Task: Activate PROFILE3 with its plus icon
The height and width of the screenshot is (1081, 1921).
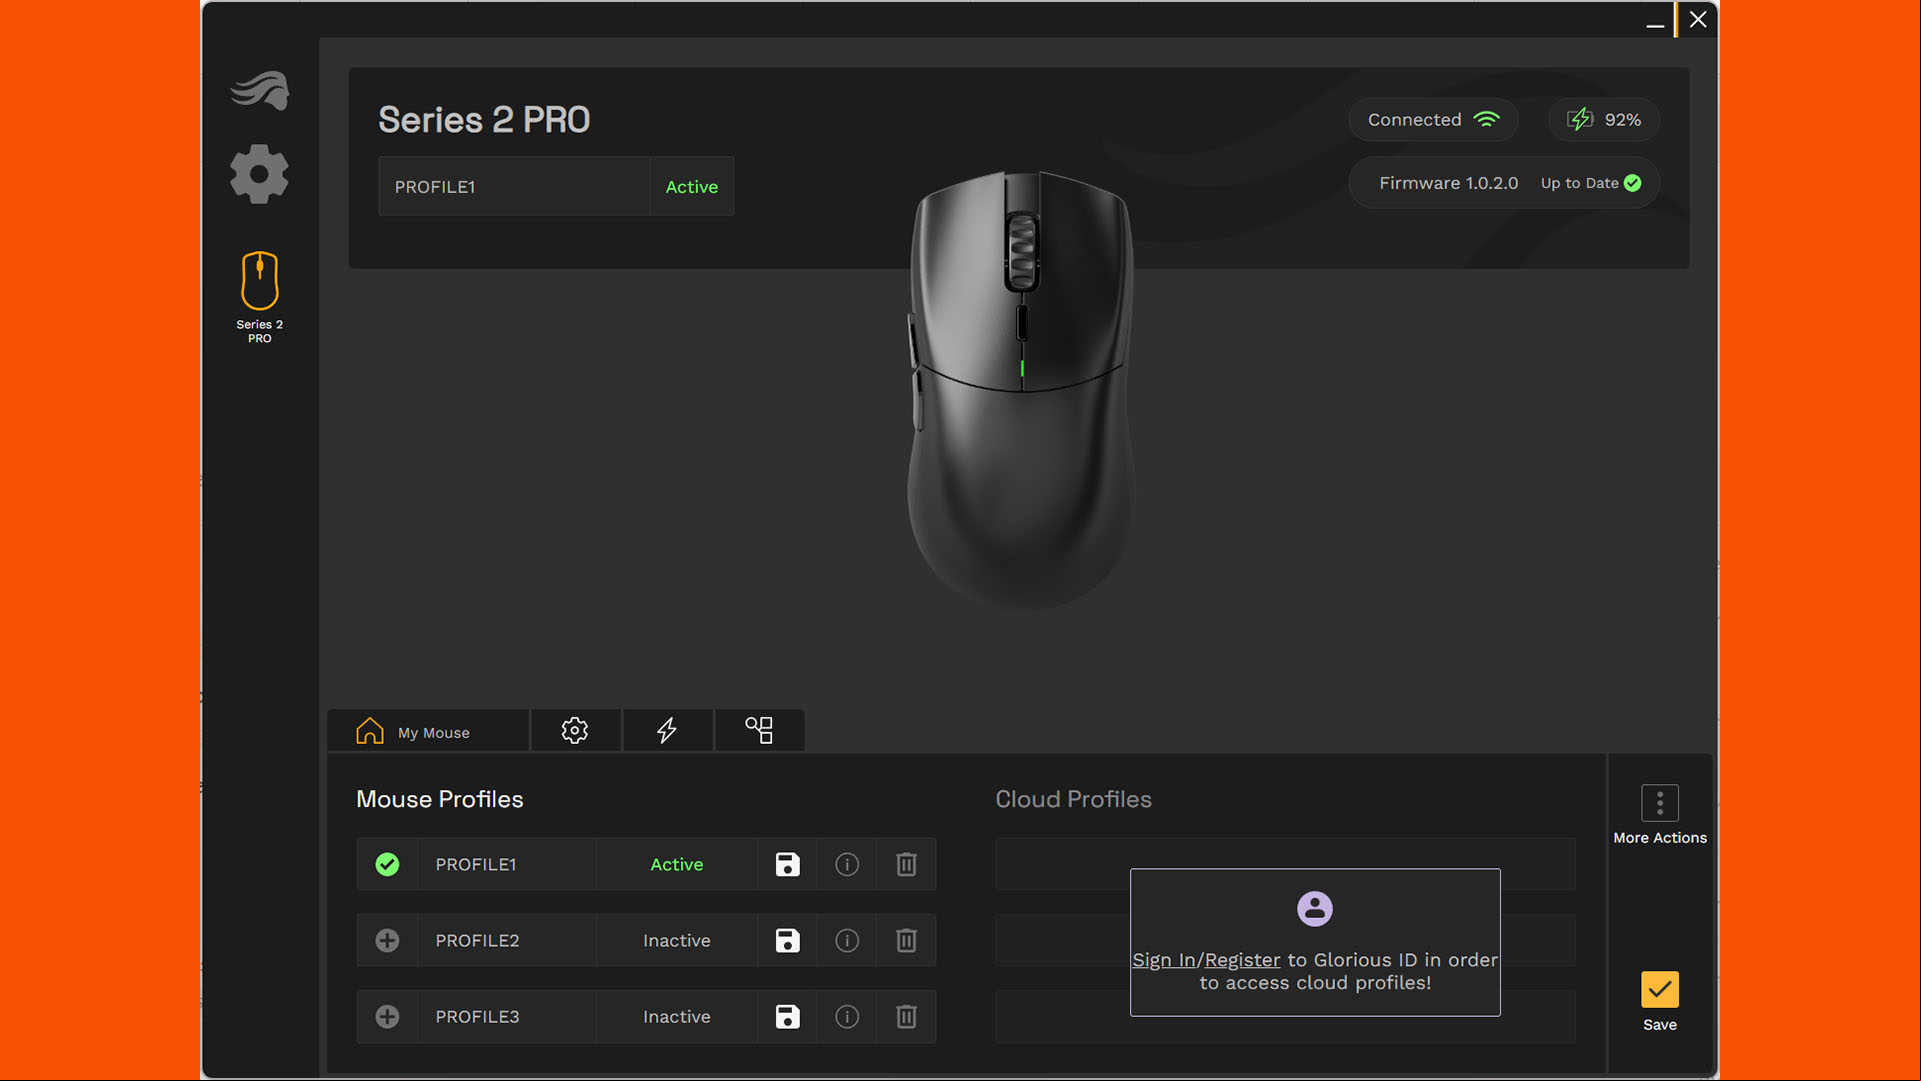Action: click(x=387, y=1016)
